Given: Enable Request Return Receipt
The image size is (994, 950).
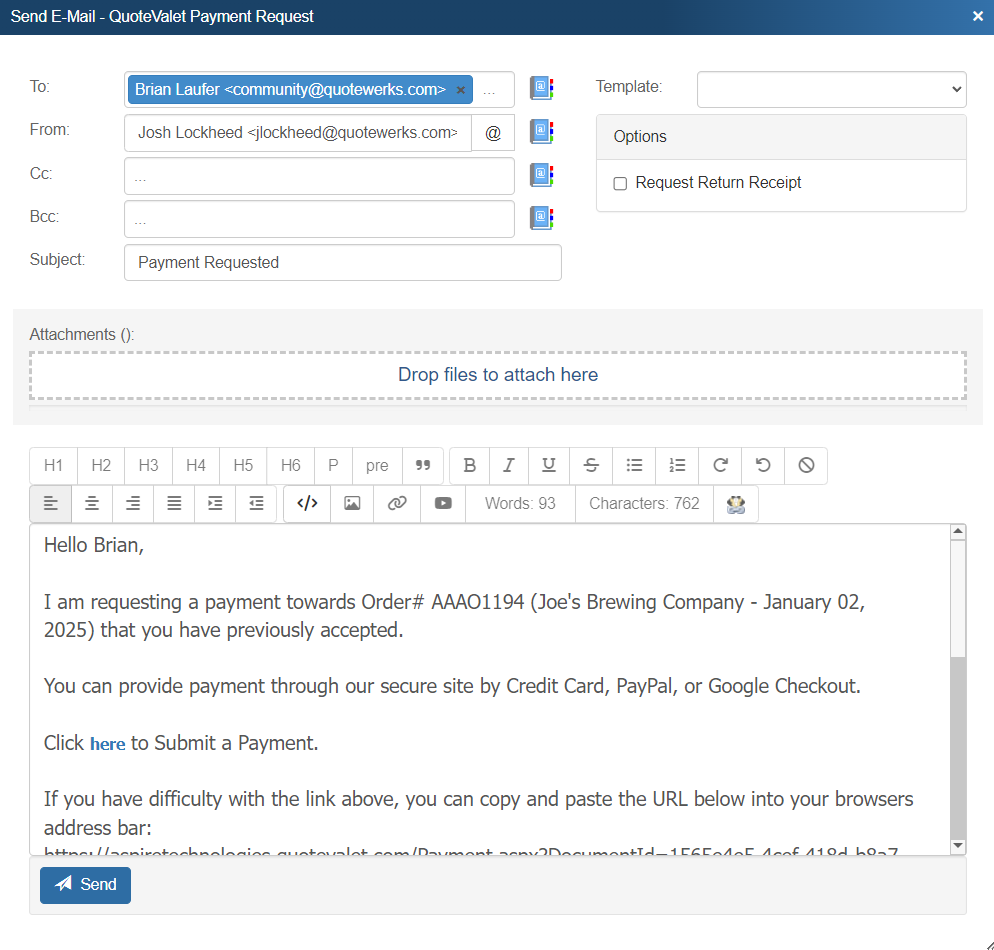Looking at the screenshot, I should pyautogui.click(x=620, y=184).
